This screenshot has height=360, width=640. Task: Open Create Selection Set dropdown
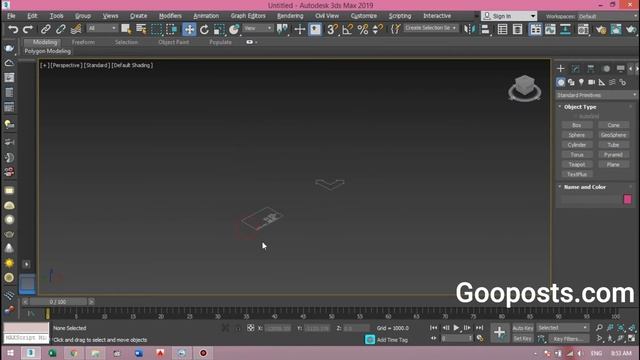pyautogui.click(x=431, y=28)
